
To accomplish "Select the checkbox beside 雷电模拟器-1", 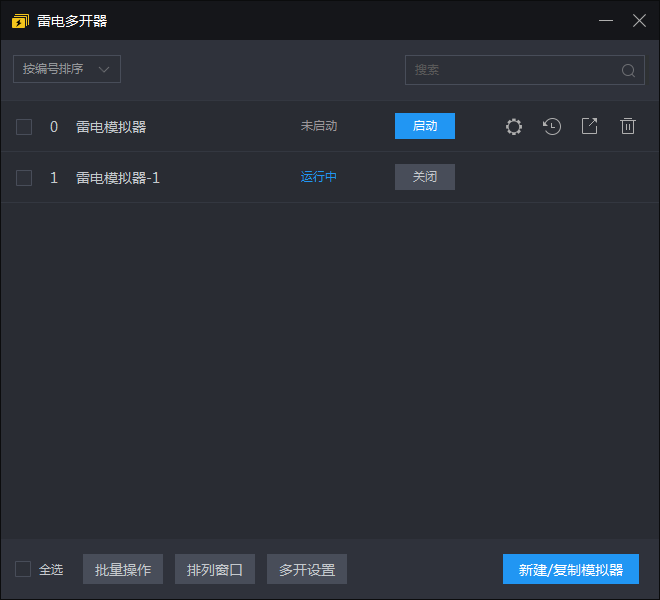I will coord(24,178).
